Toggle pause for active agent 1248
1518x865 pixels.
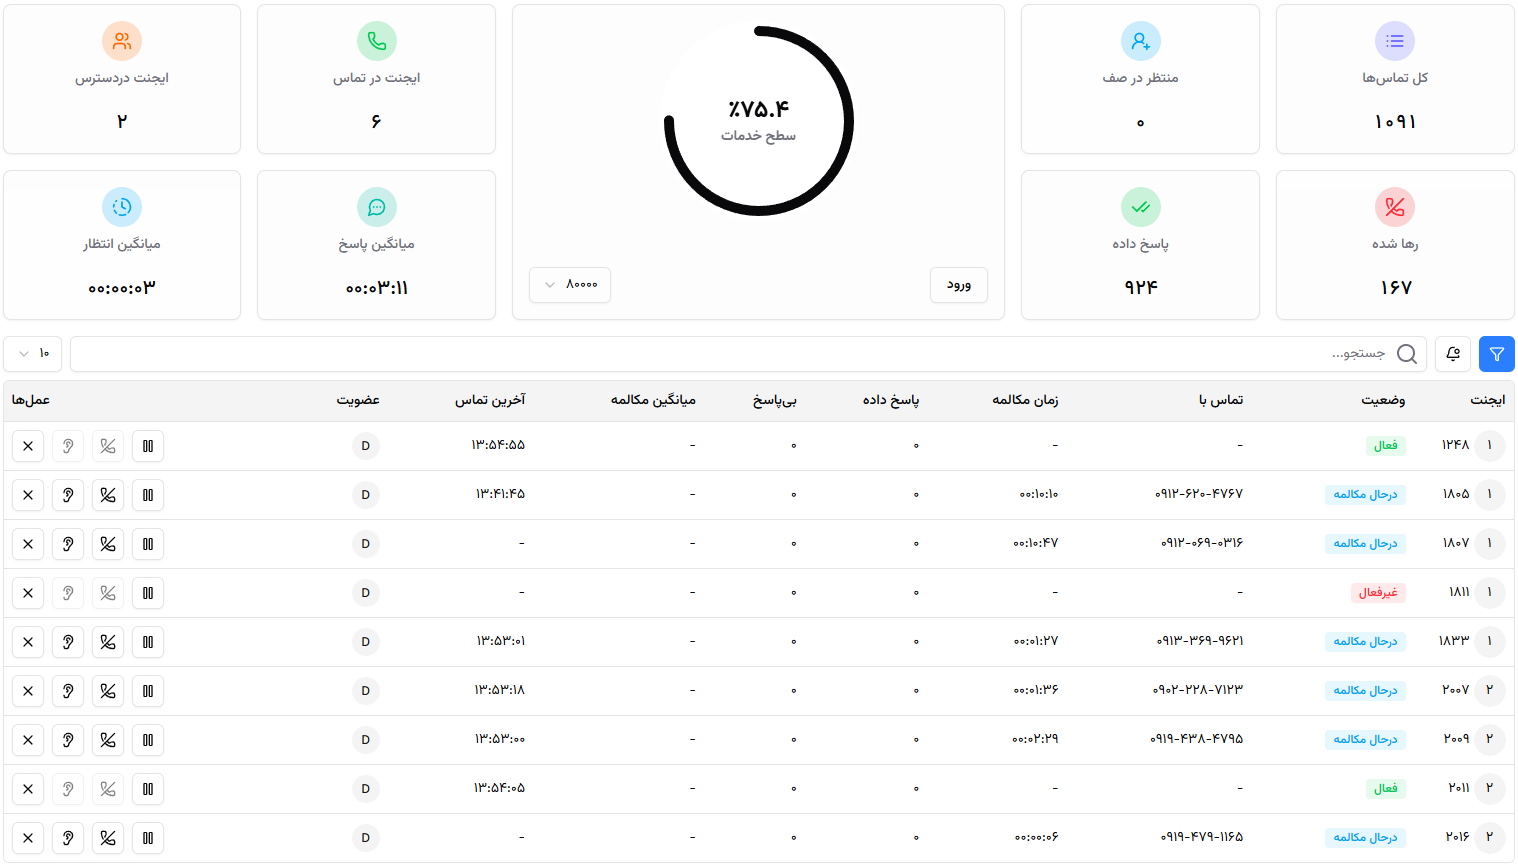148,446
